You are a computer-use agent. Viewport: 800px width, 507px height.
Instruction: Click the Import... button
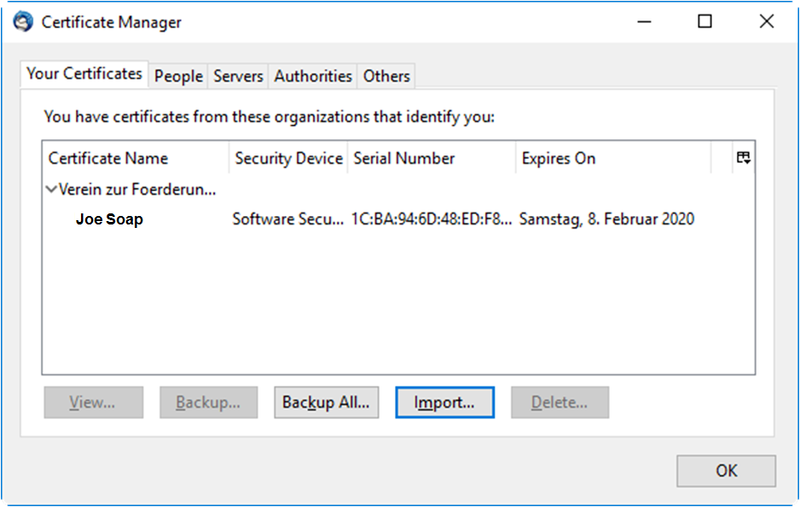(445, 402)
